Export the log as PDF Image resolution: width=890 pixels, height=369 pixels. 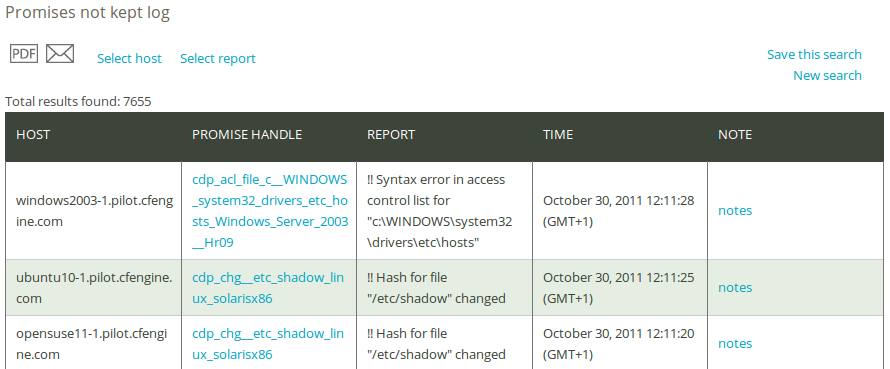[x=24, y=53]
